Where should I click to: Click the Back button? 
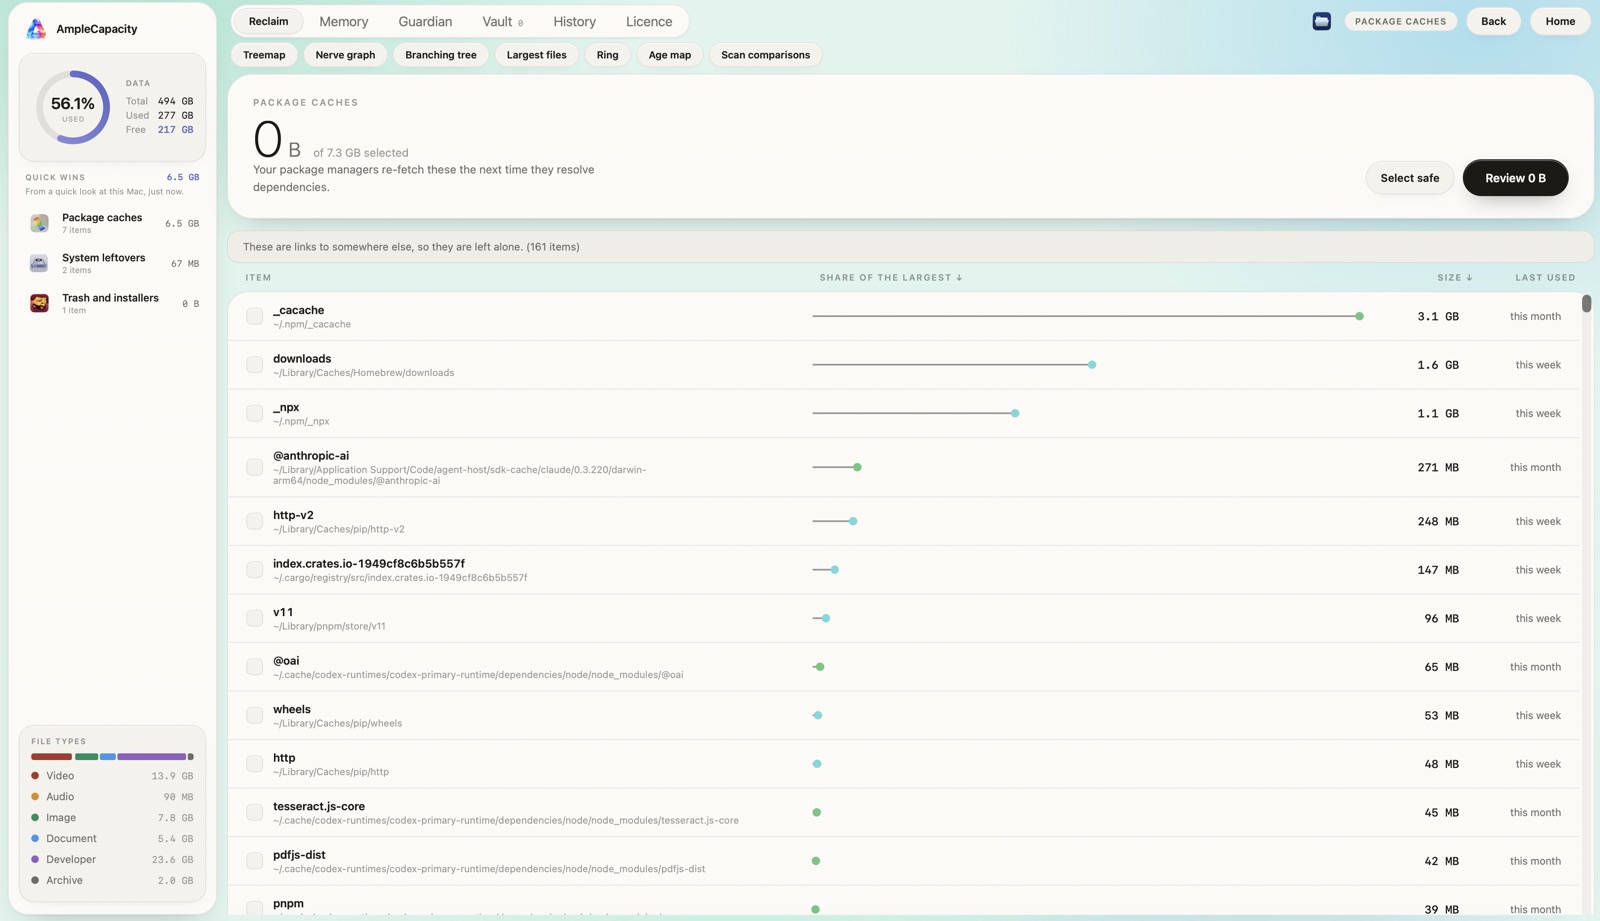pos(1493,21)
